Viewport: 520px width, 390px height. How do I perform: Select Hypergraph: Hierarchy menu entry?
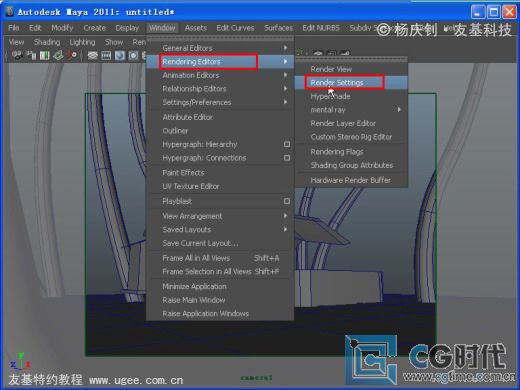(x=200, y=144)
